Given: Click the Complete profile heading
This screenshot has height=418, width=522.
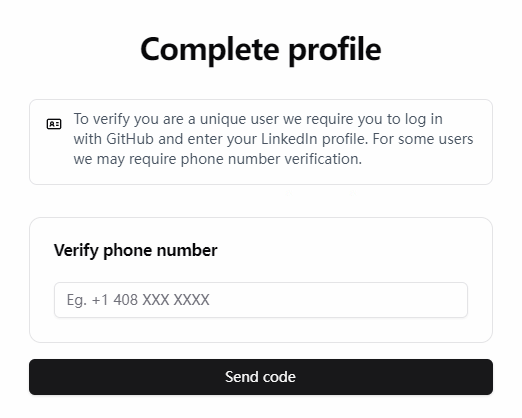Looking at the screenshot, I should pos(261,50).
